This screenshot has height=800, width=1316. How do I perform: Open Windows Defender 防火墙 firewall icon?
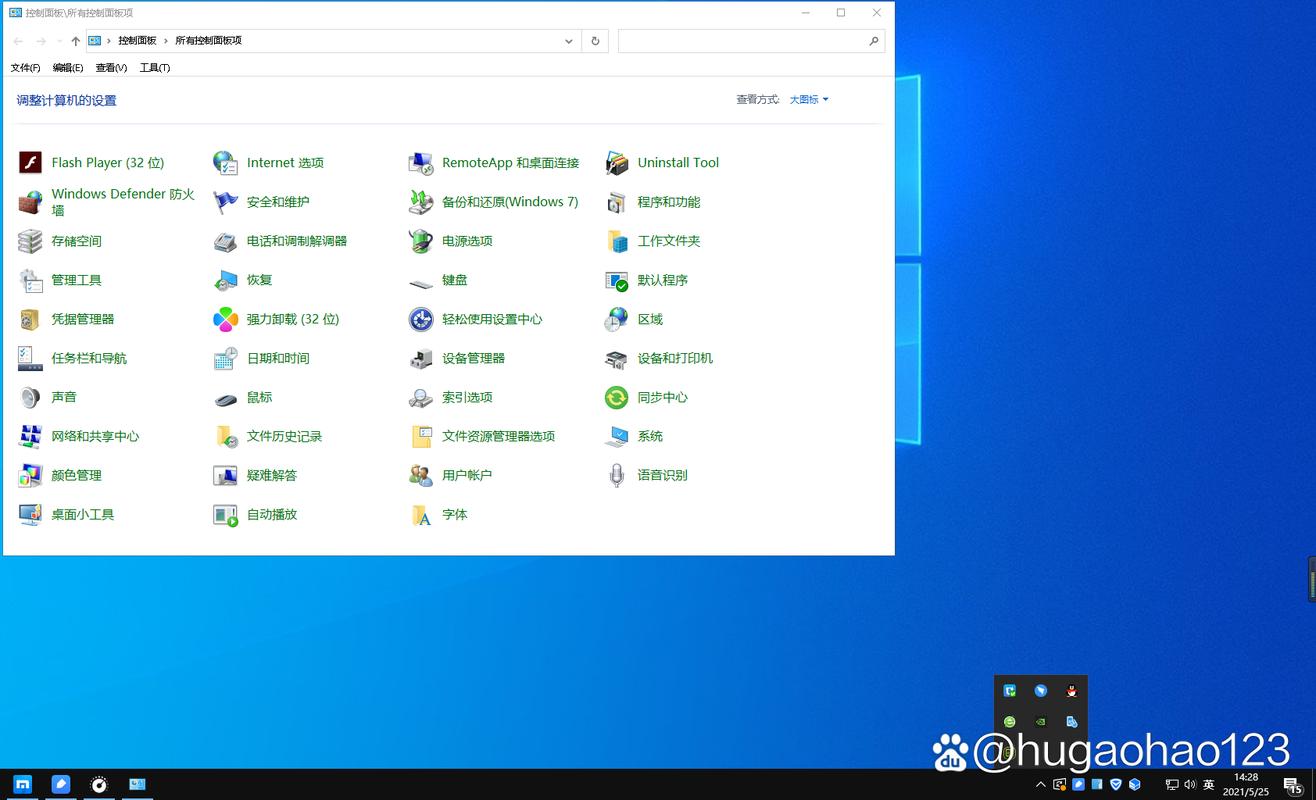tap(30, 202)
